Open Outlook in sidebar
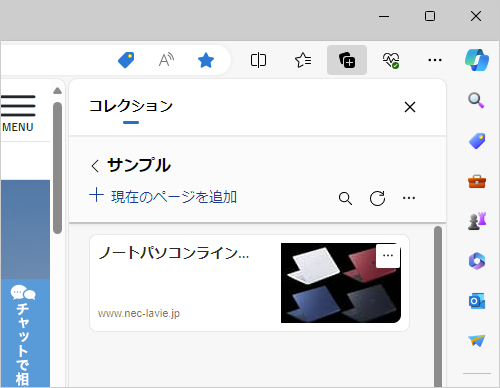The height and width of the screenshot is (388, 500). 477,301
